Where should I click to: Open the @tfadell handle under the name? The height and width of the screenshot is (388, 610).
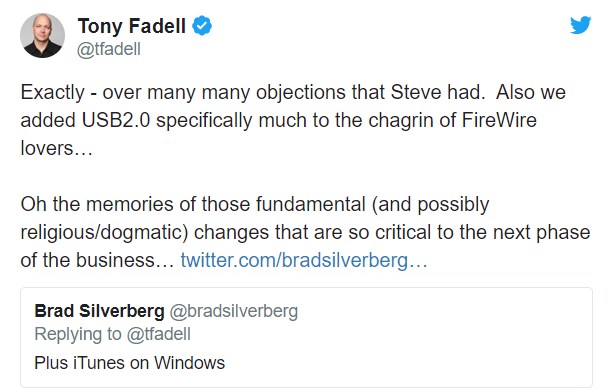click(109, 49)
